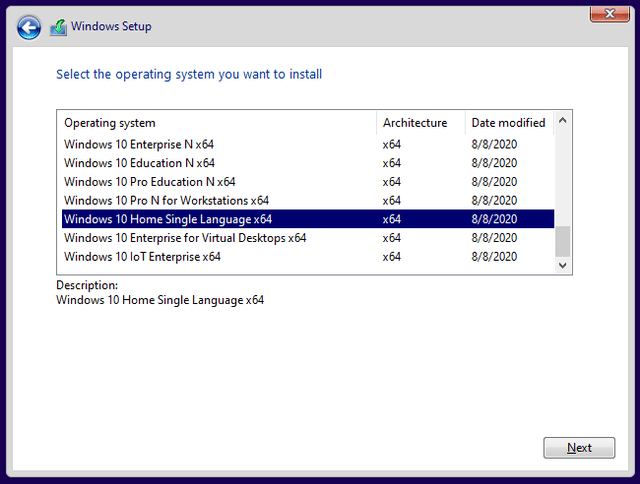Click x64 cell in Education N row
Viewport: 640px width, 484px height.
tap(391, 163)
